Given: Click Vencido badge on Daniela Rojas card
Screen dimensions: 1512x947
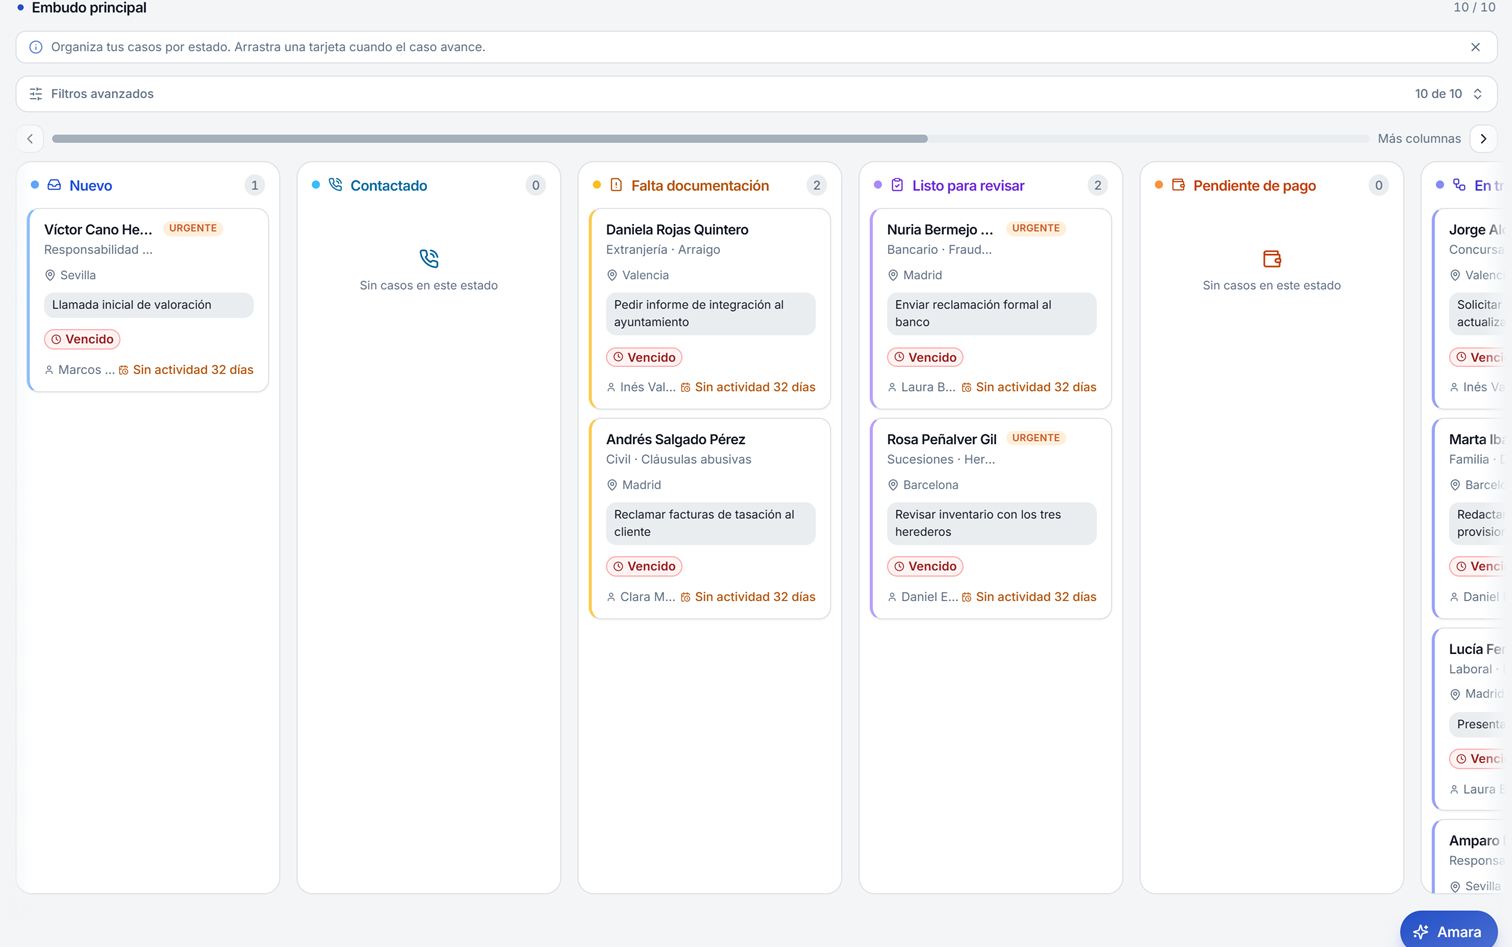Looking at the screenshot, I should point(644,357).
